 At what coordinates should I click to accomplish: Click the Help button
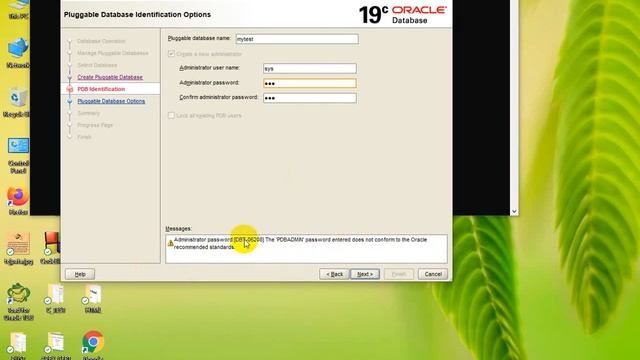pyautogui.click(x=80, y=274)
